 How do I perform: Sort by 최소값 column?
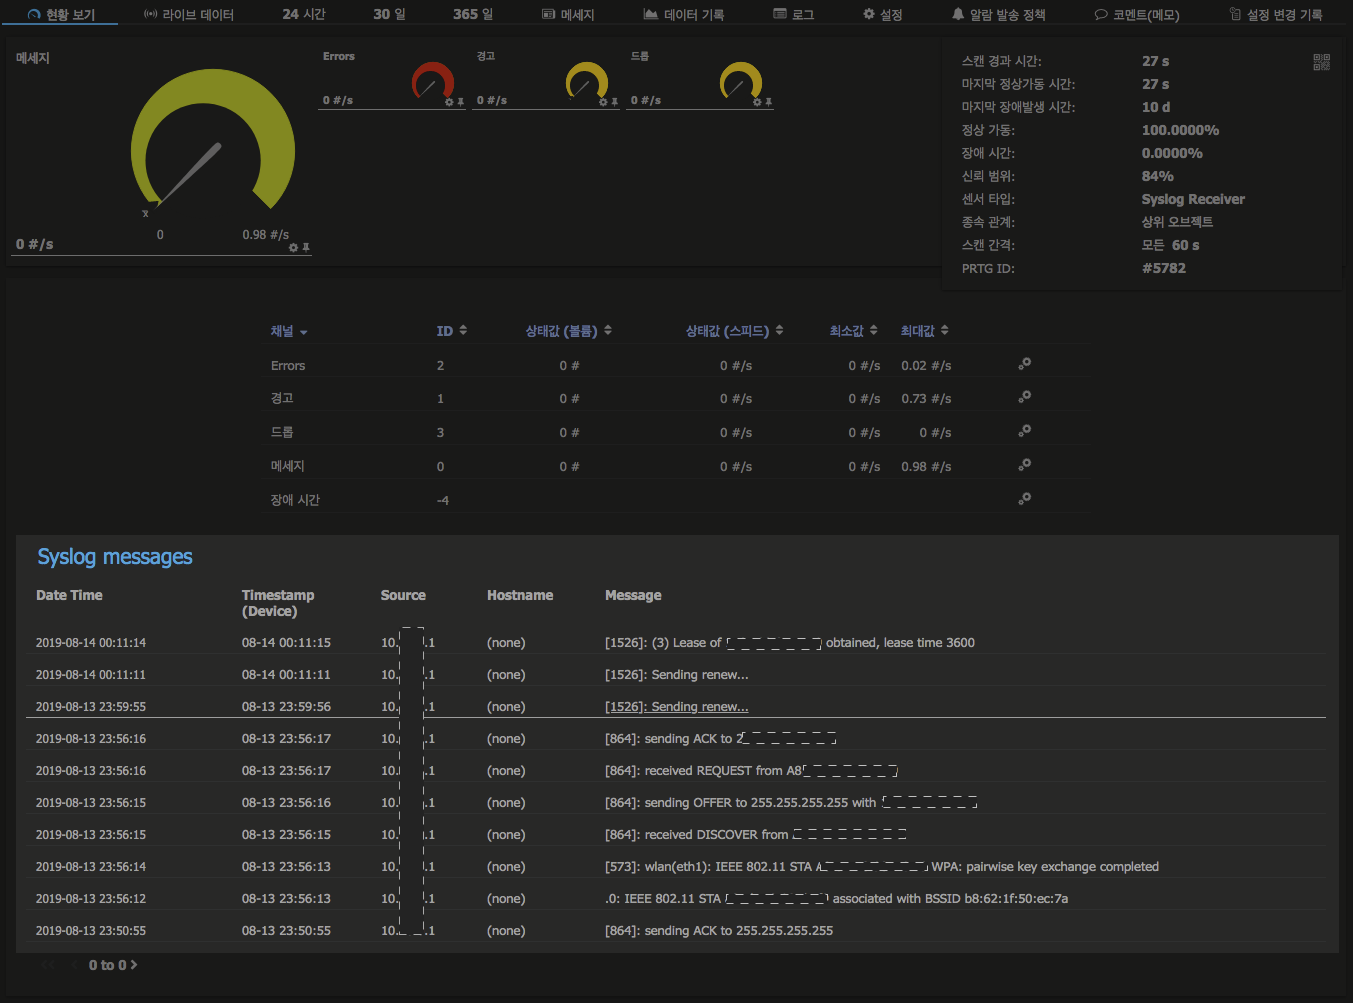click(853, 331)
